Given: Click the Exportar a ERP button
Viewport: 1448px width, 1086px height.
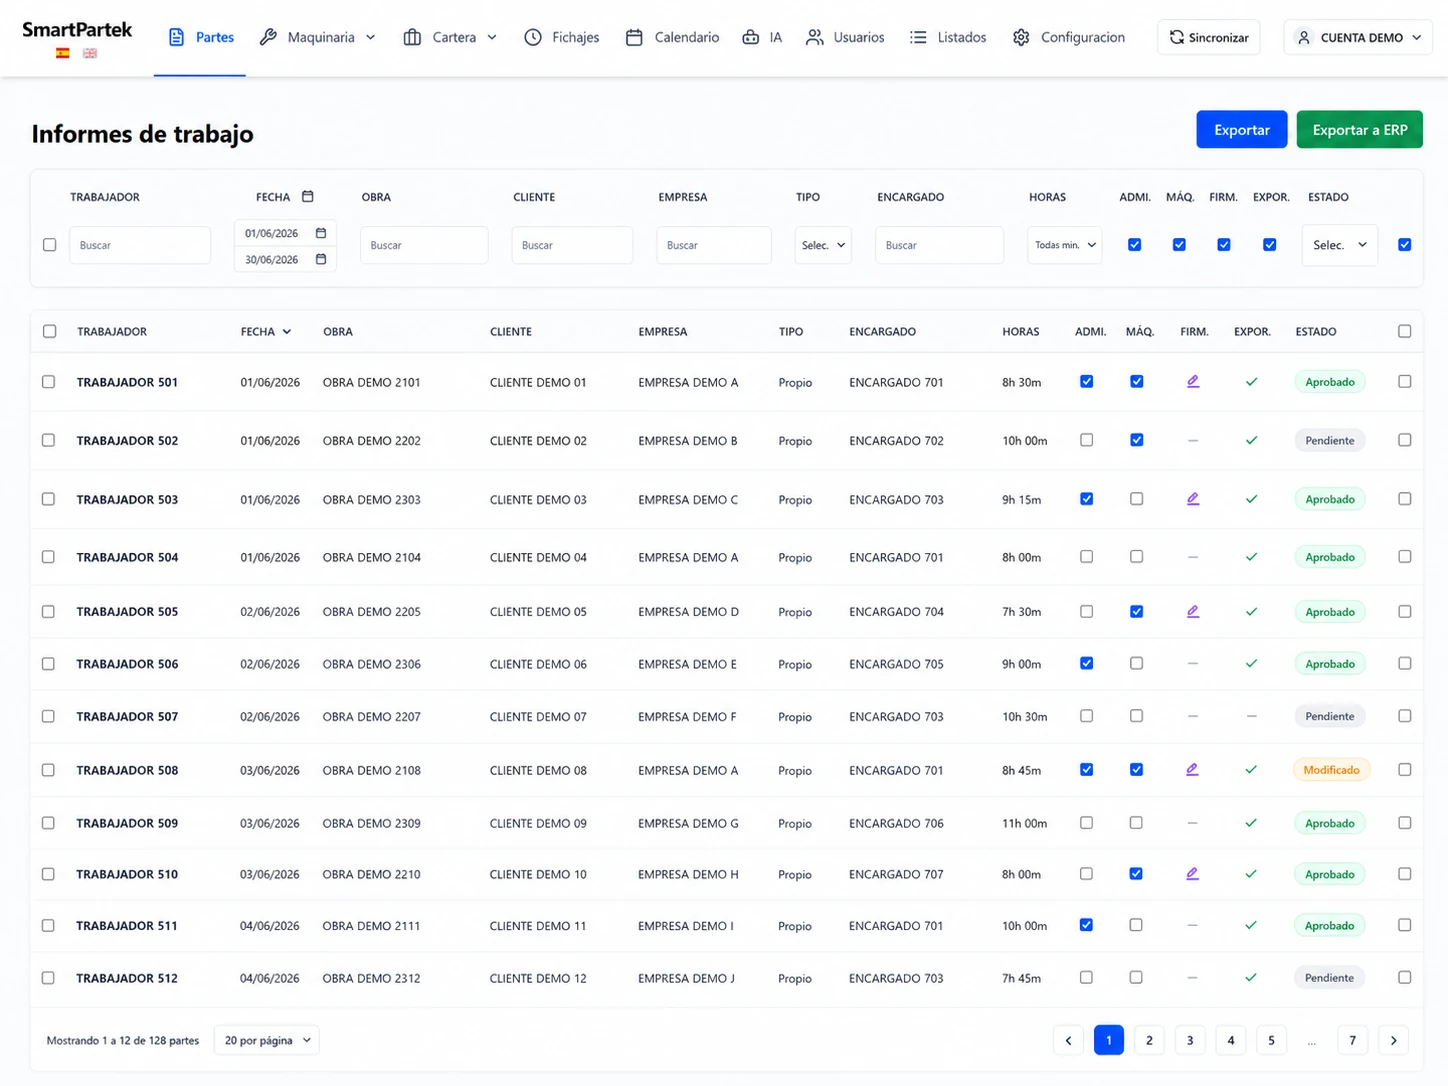Looking at the screenshot, I should pos(1359,130).
